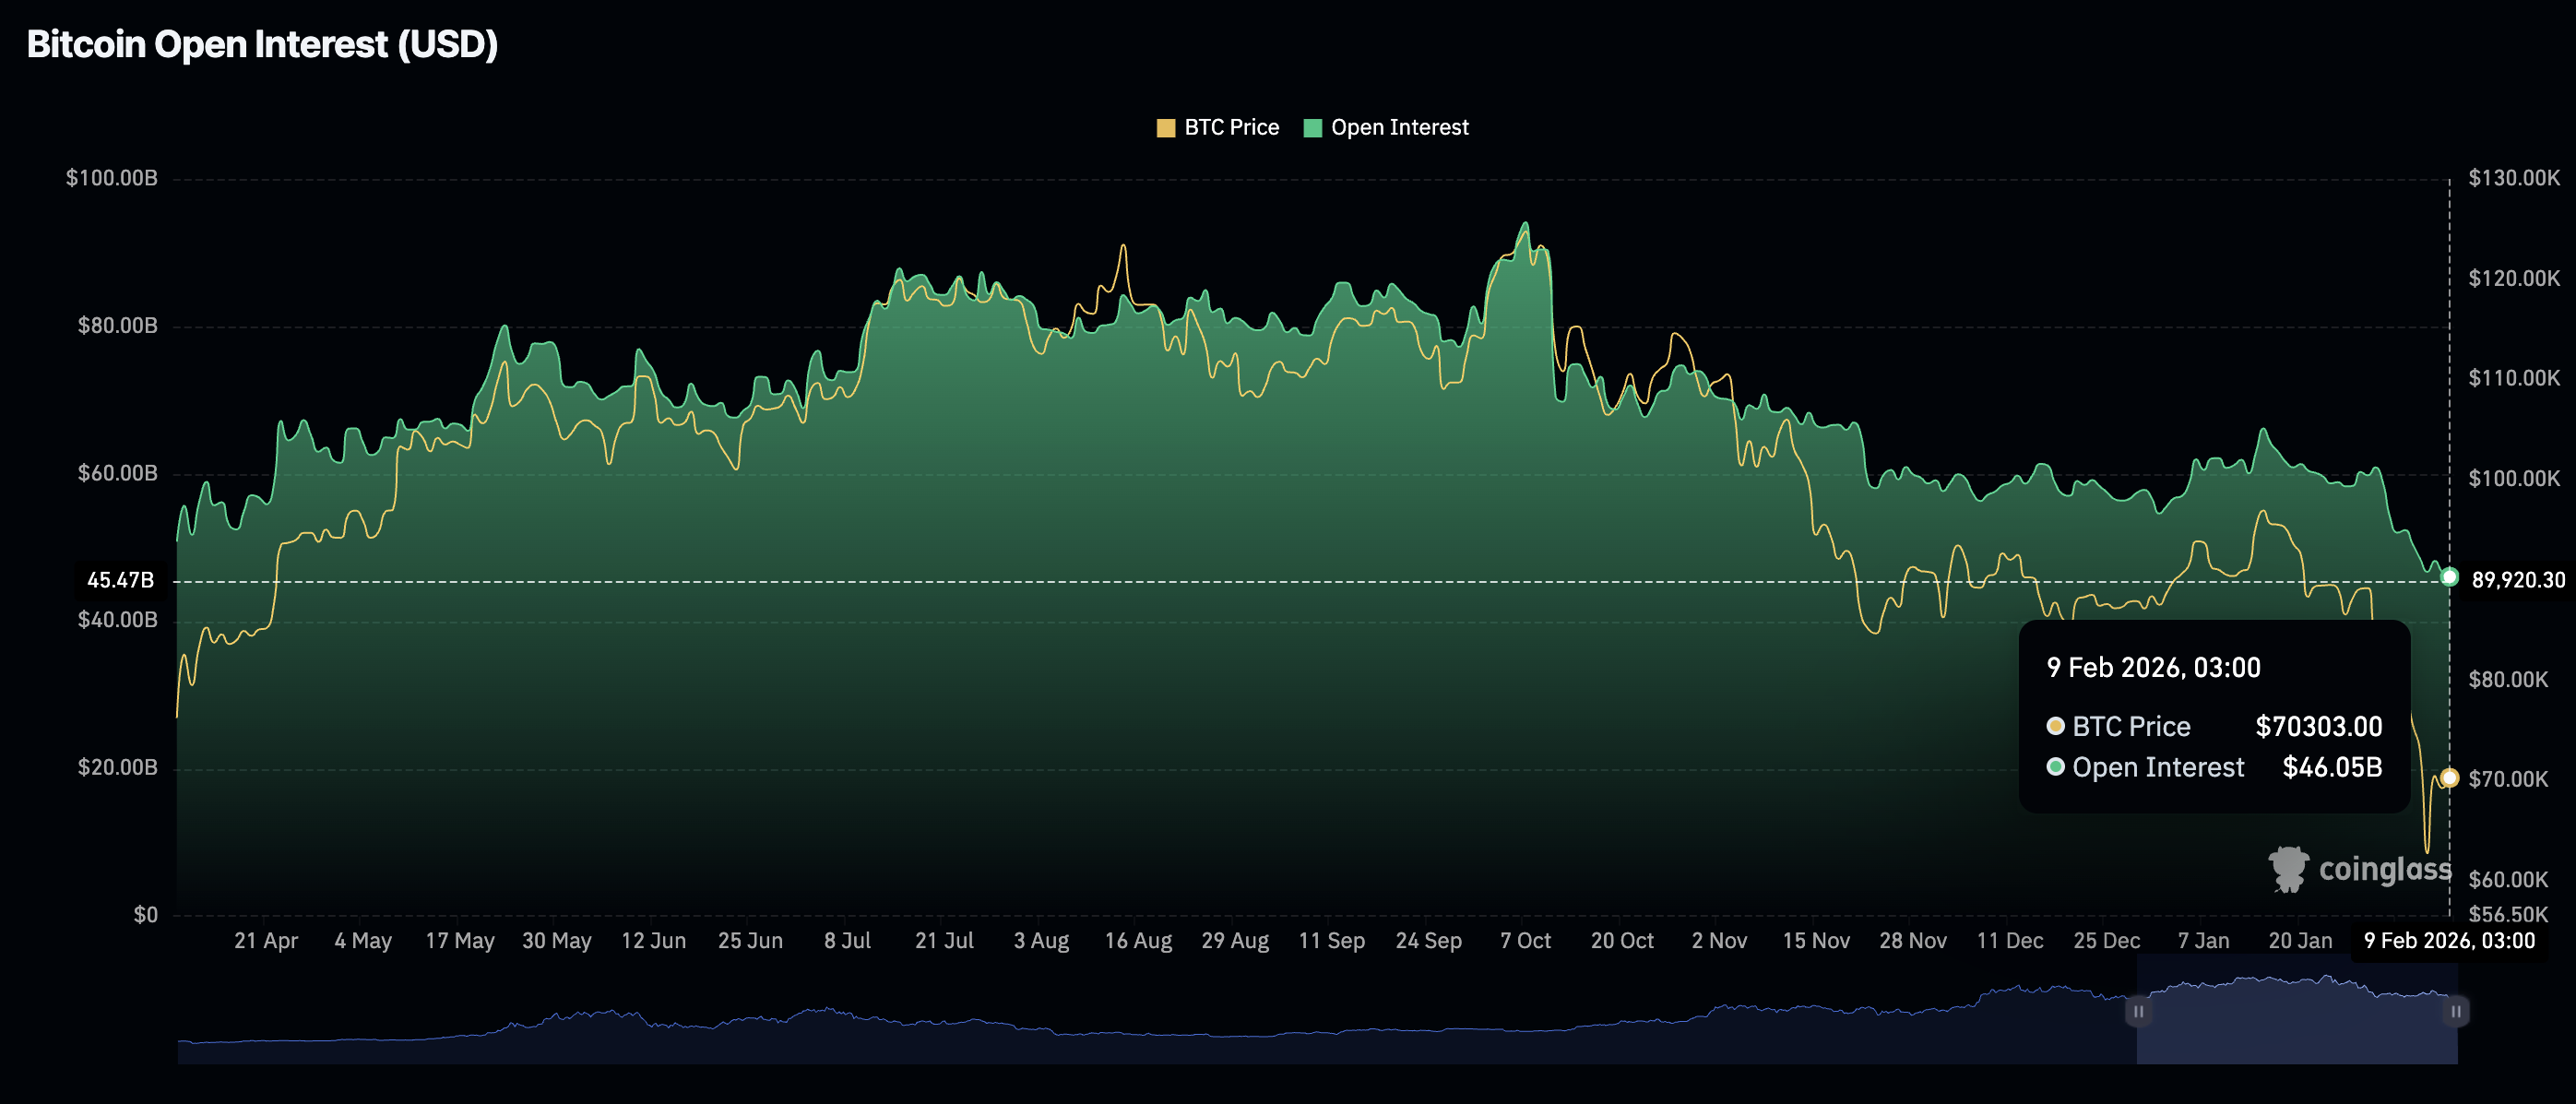Viewport: 2576px width, 1104px height.
Task: Click the right range-selector handle
Action: coord(2455,1011)
